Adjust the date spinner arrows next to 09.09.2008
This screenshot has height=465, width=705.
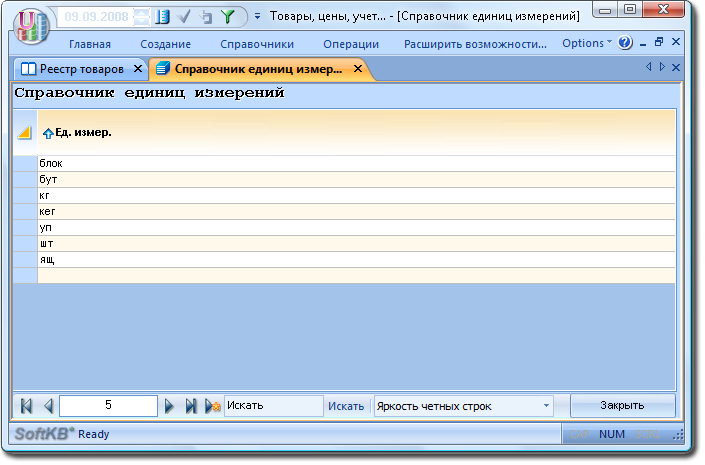(141, 17)
